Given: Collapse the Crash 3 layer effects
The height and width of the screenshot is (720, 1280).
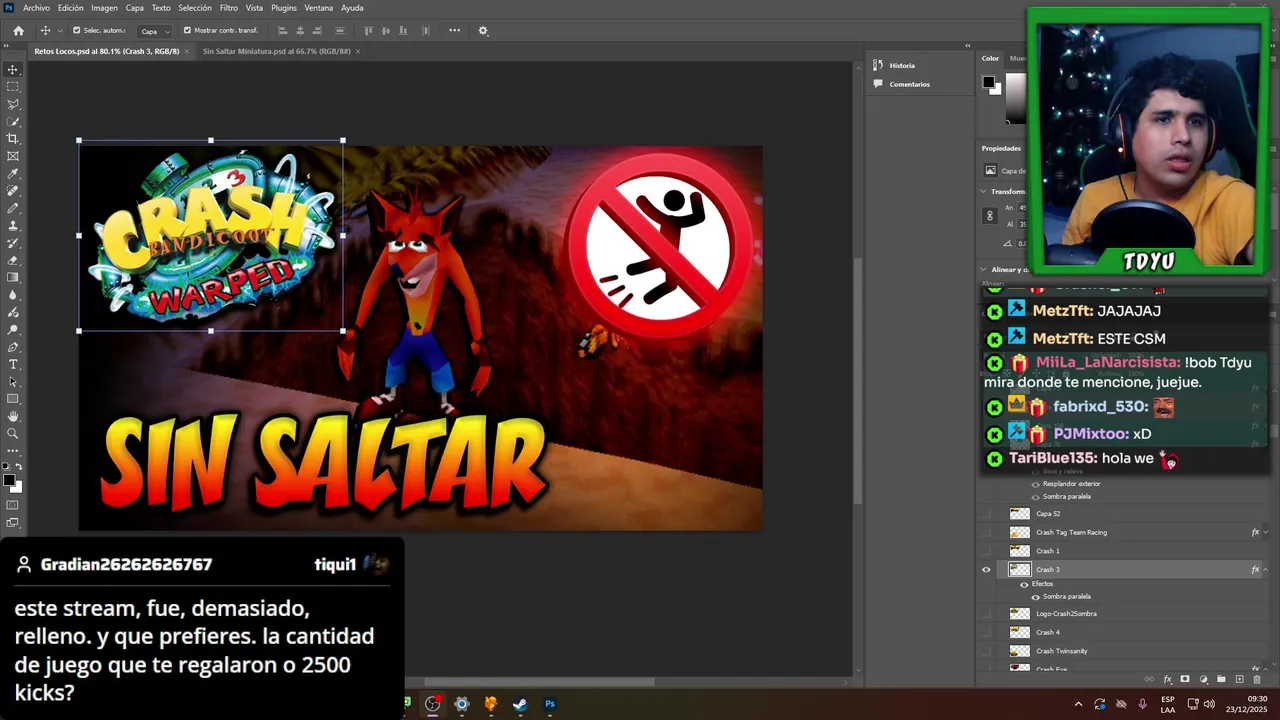Looking at the screenshot, I should [x=1266, y=570].
